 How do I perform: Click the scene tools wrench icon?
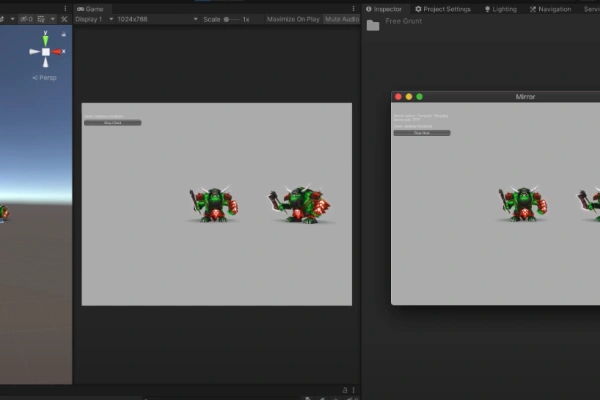click(64, 19)
